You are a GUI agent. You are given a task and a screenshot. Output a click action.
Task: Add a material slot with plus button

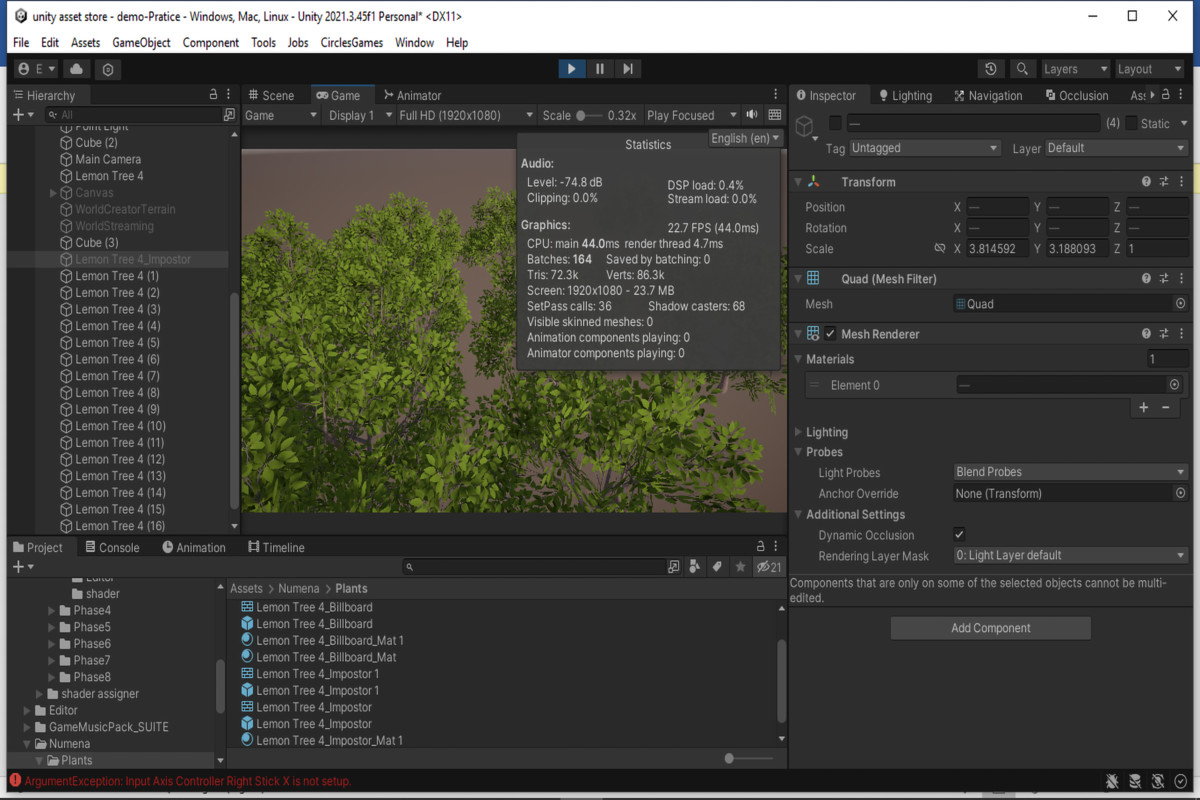tap(1144, 407)
